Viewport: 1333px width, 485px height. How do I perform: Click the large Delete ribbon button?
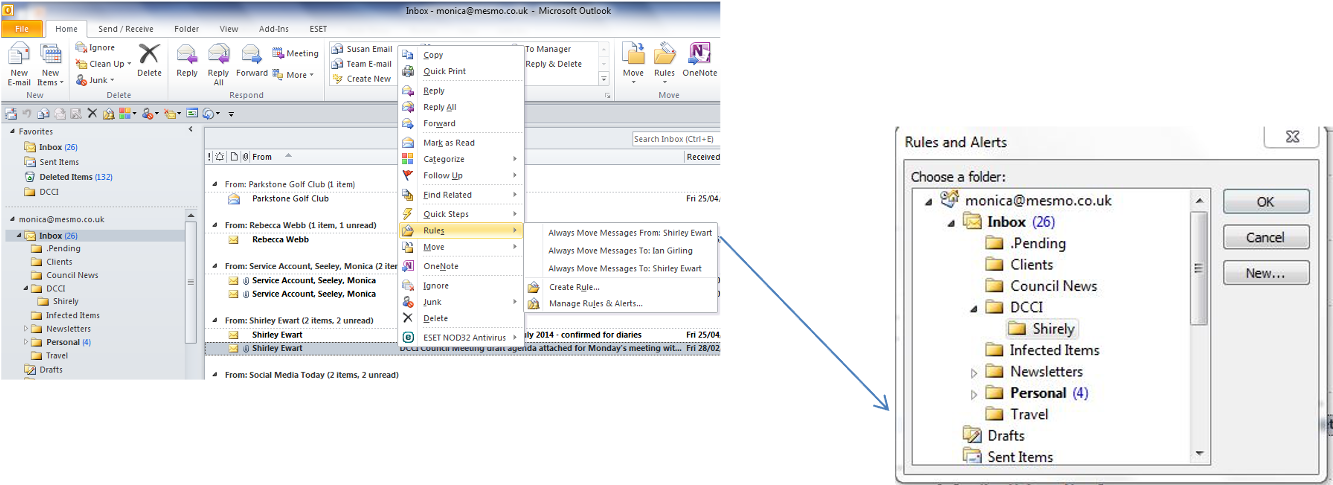coord(149,59)
